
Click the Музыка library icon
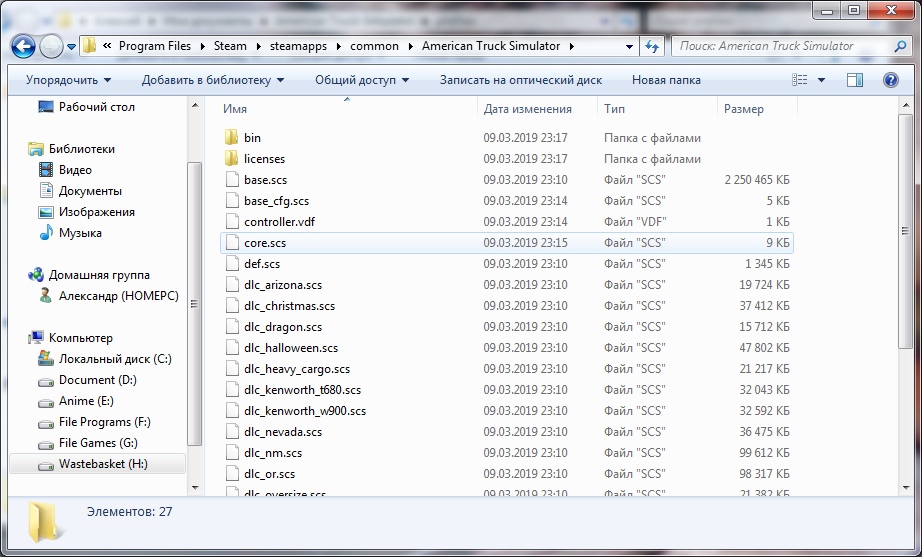46,233
